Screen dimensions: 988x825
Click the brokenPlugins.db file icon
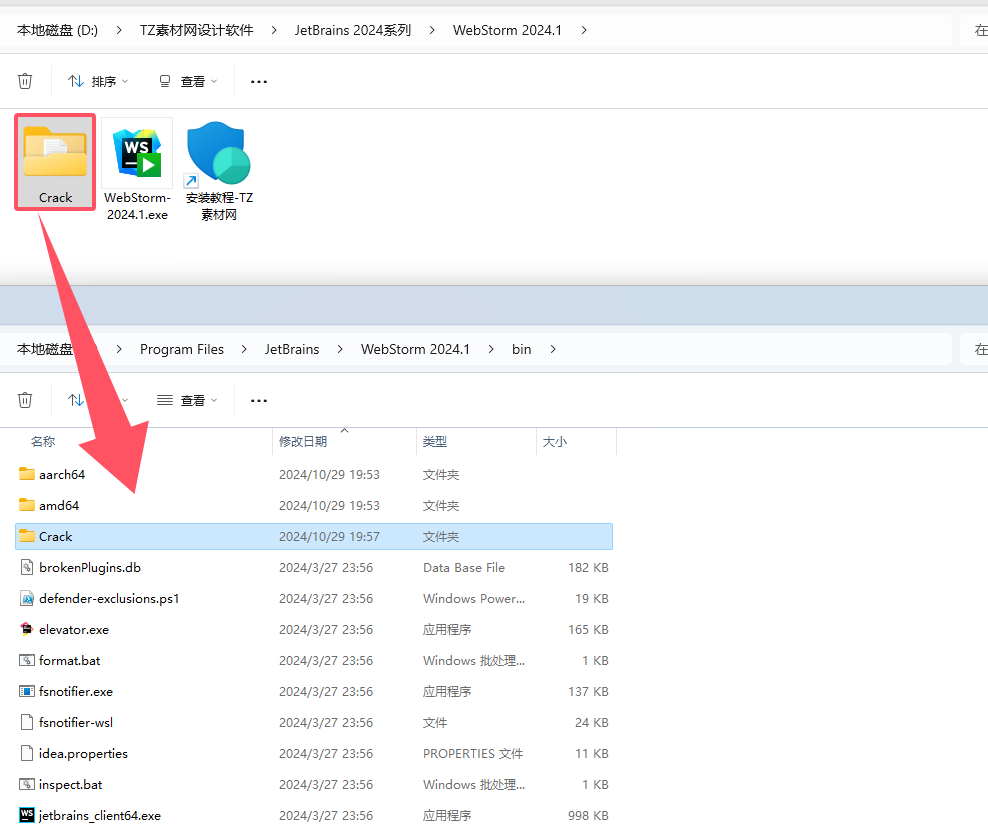click(26, 567)
